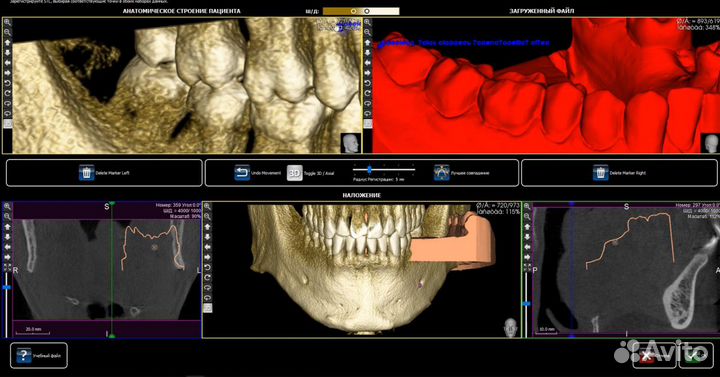Move the slice slider in coronal view

(x=6, y=287)
